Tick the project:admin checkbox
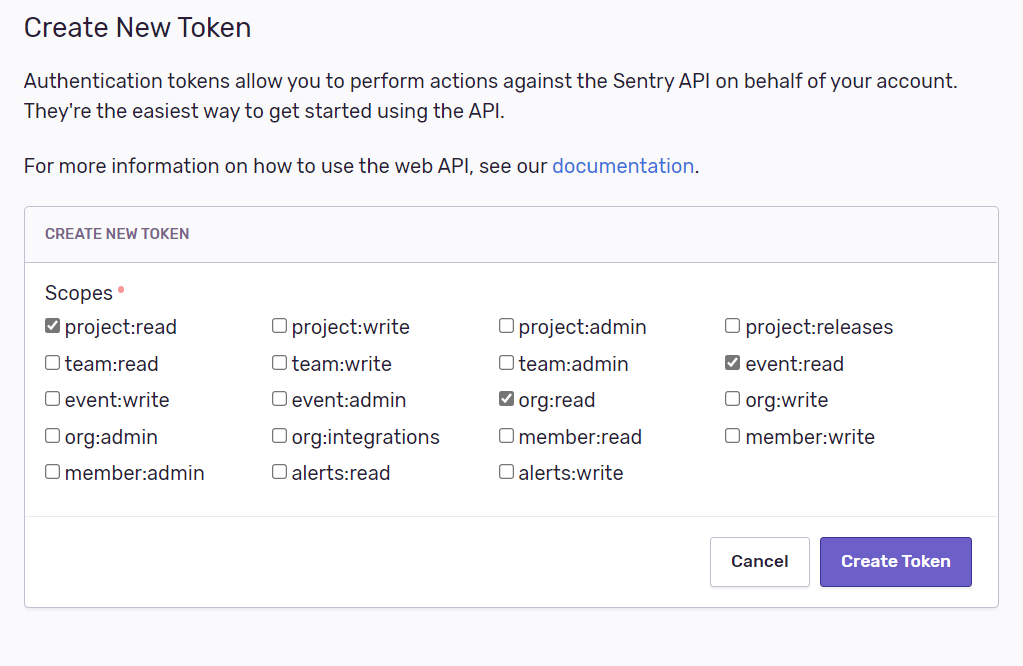This screenshot has height=666, width=1023. click(x=507, y=326)
